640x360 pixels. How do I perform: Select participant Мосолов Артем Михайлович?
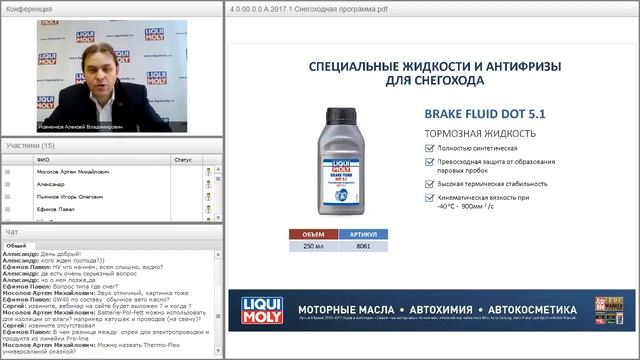(x=73, y=172)
